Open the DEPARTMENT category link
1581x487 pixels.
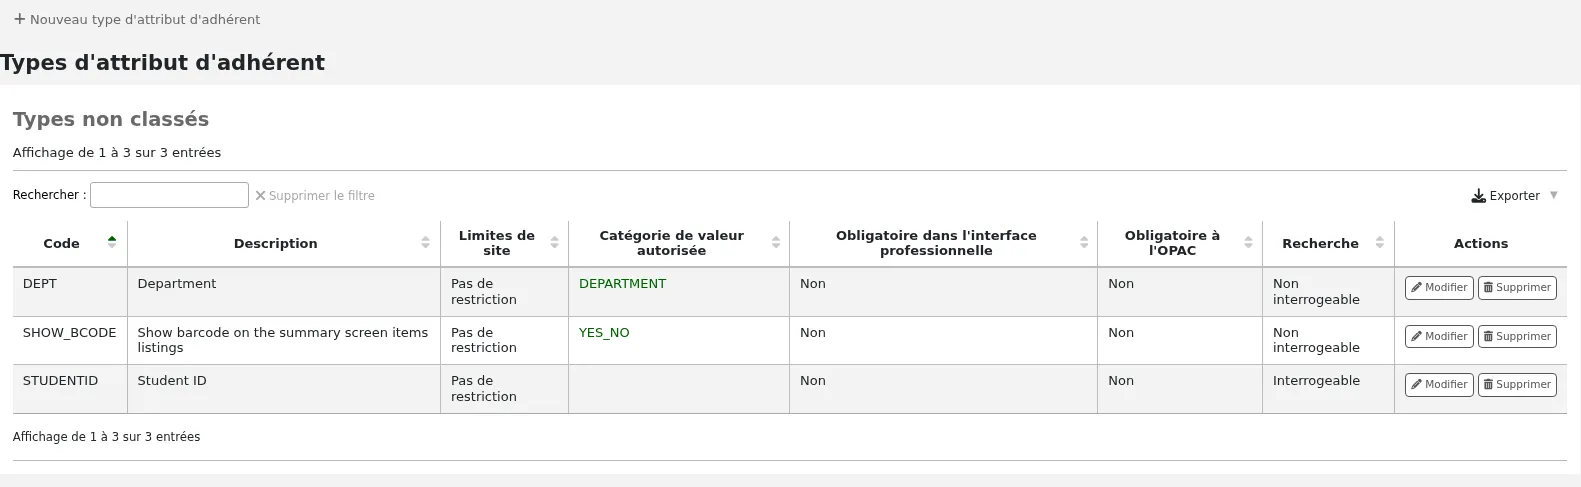[x=622, y=284]
